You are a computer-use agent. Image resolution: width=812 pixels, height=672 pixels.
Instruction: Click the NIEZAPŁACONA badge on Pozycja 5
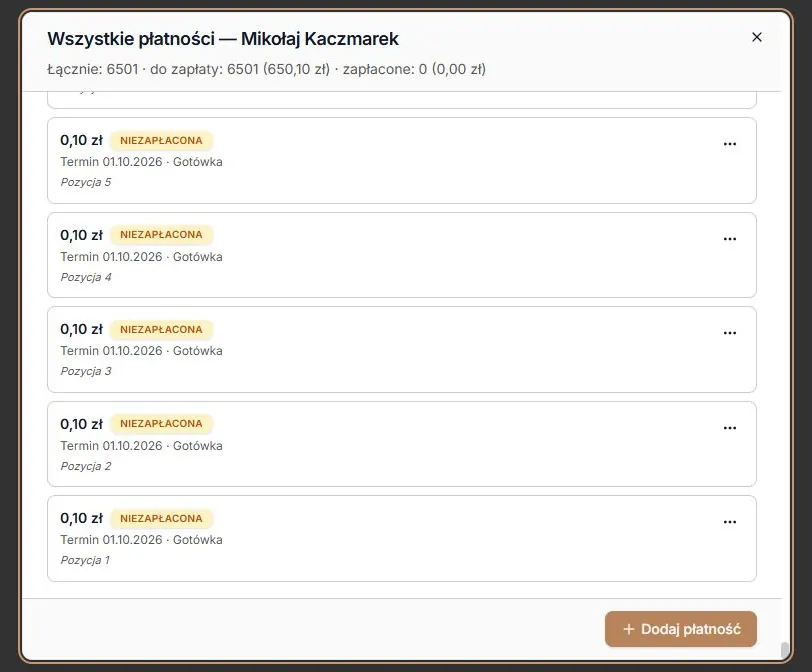(x=161, y=140)
